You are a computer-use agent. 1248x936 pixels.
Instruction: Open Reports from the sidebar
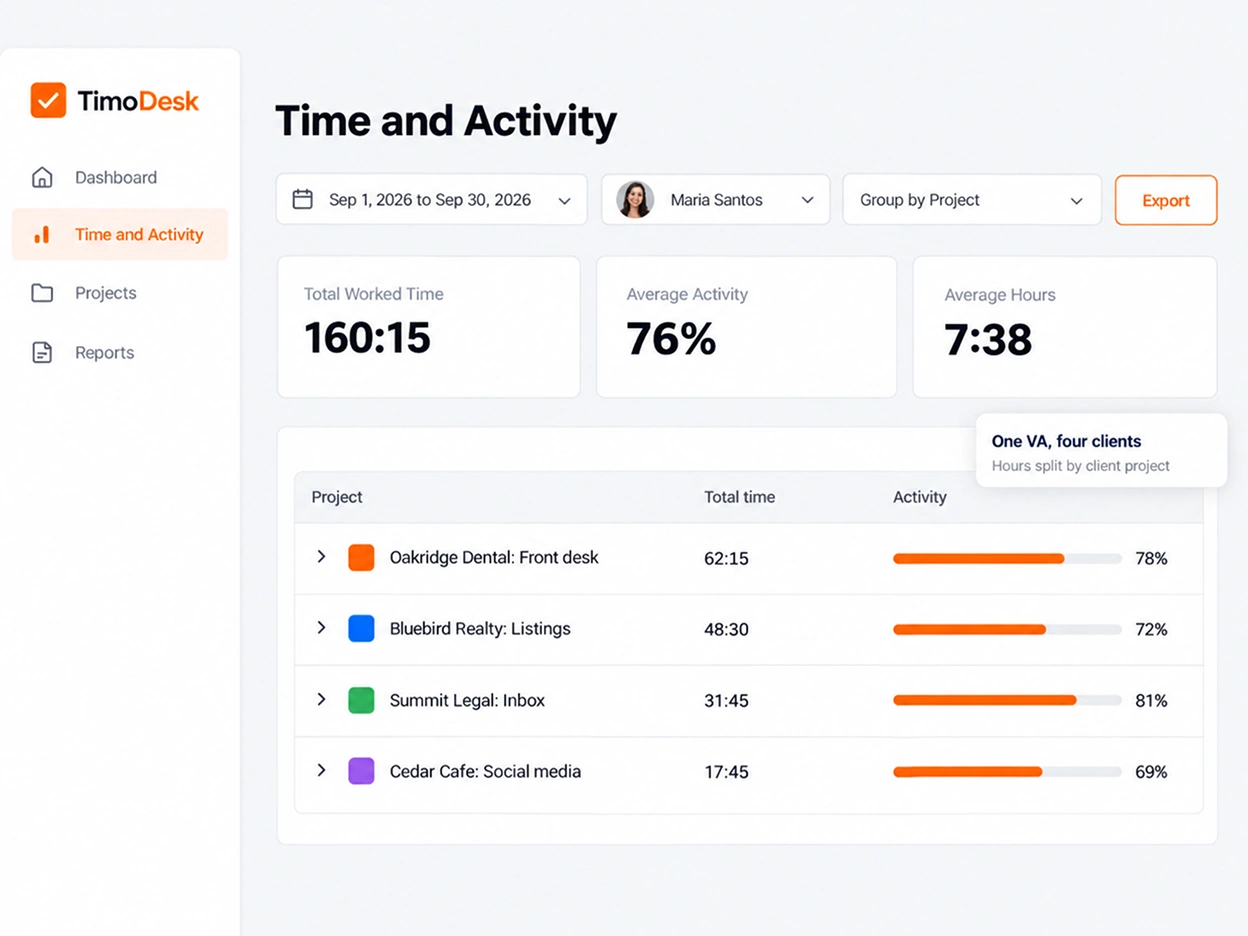(120, 352)
